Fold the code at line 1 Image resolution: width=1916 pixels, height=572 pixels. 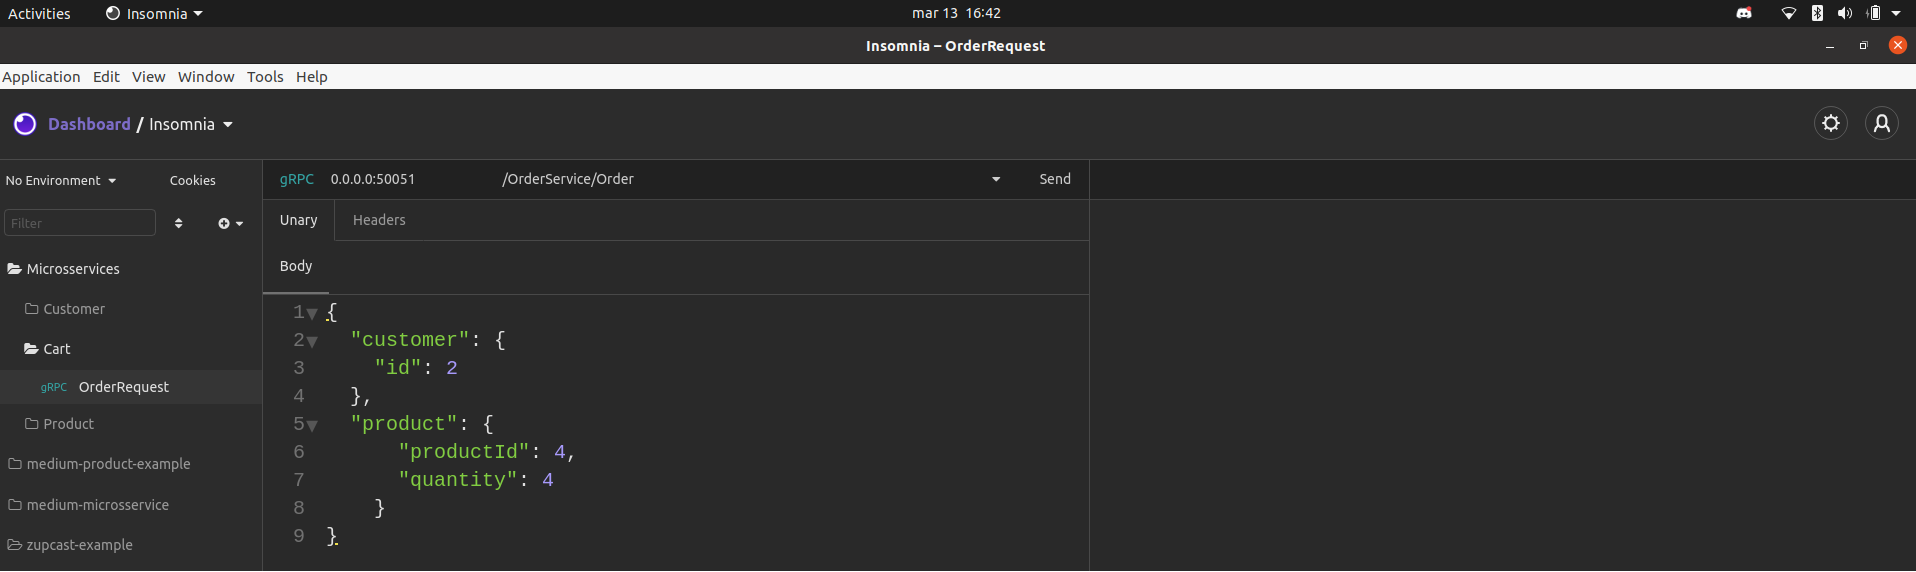pyautogui.click(x=312, y=314)
